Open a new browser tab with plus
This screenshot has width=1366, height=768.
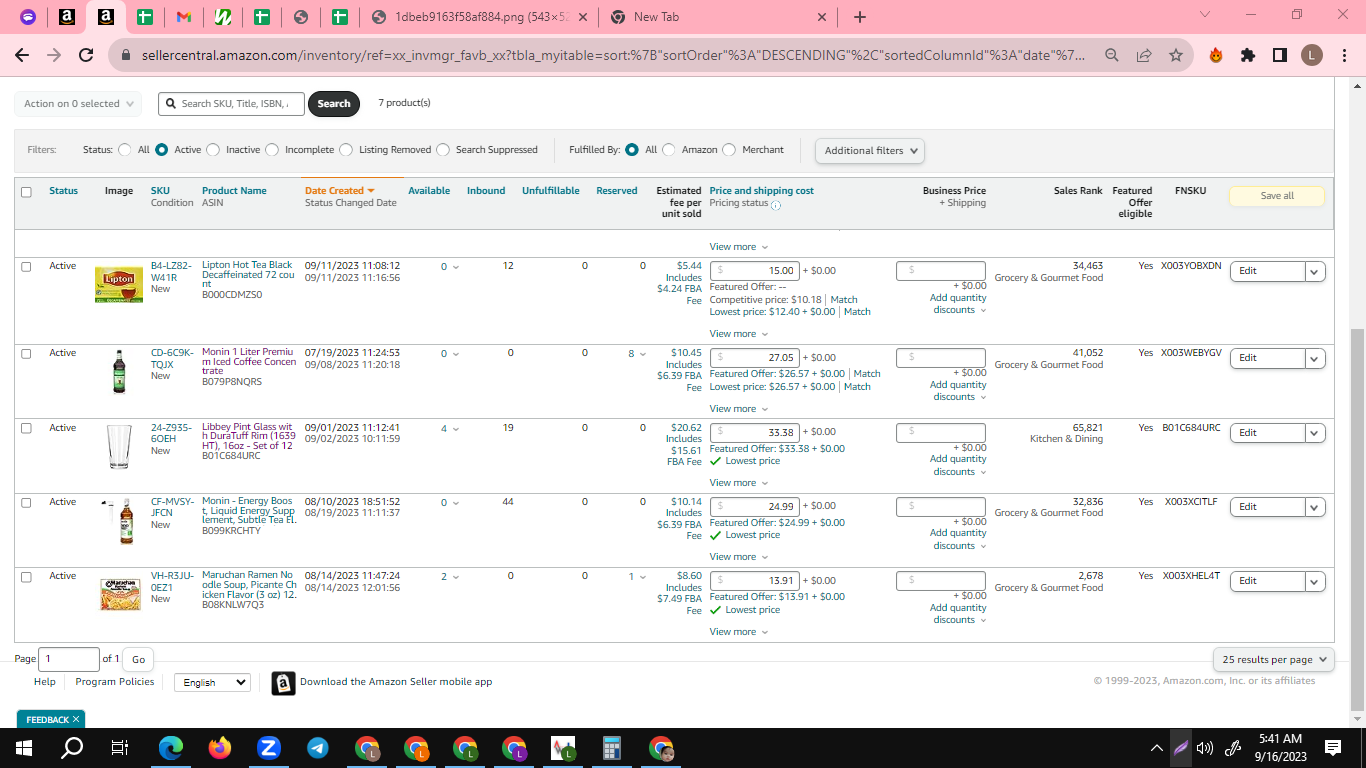[x=860, y=17]
